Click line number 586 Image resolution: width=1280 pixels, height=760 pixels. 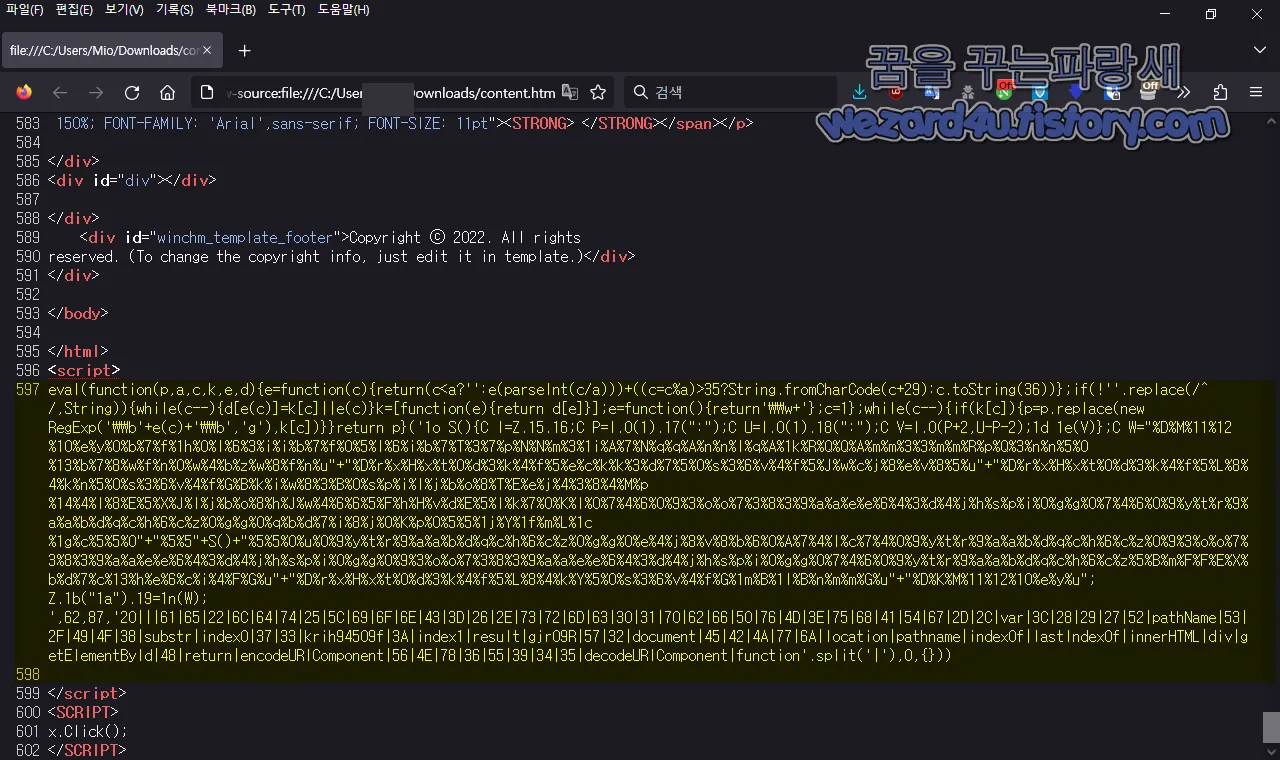click(x=27, y=181)
